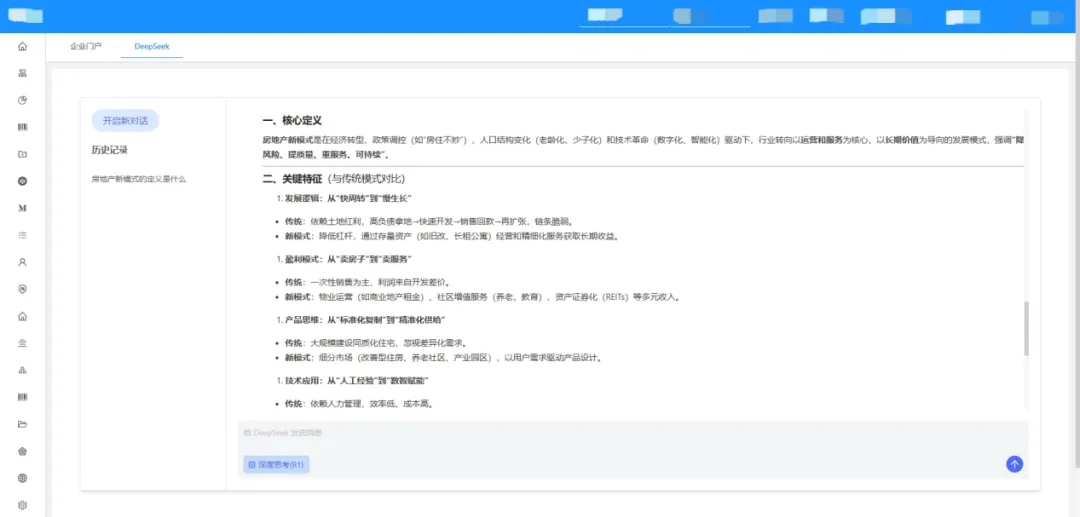Click the user profile icon in the sidebar
1080x517 pixels.
22,262
